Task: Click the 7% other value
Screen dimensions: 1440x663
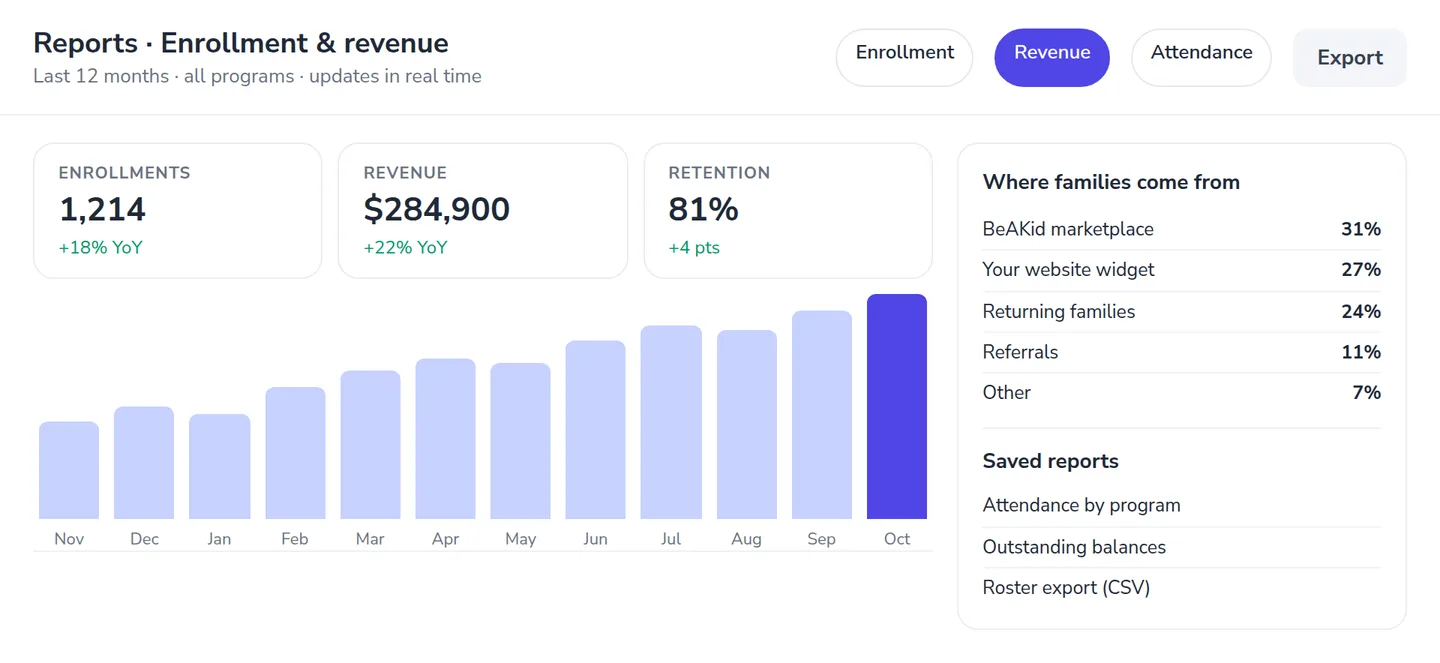Action: click(x=1366, y=393)
